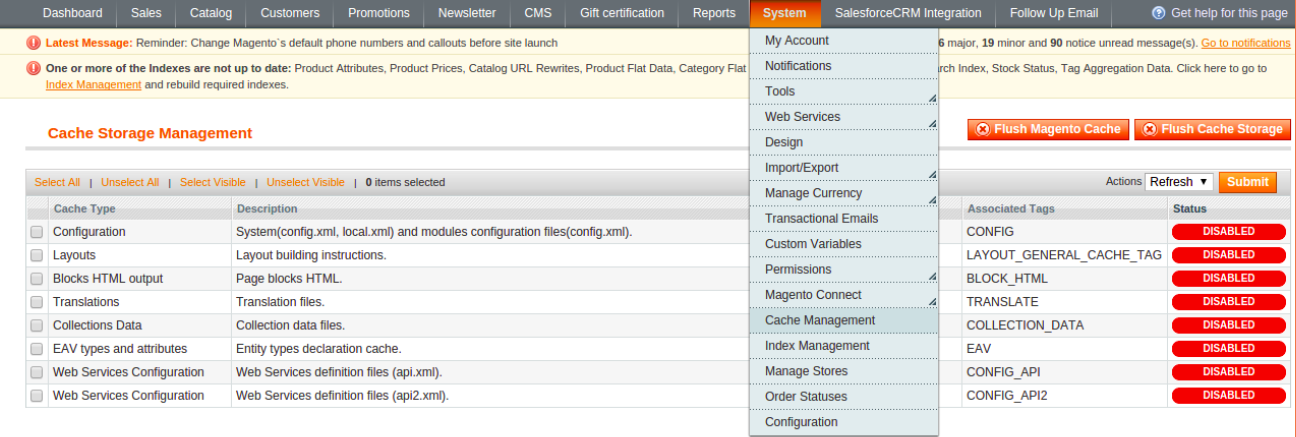Screen dimensions: 1296x437
Task: Click 'Entity types declaration cache.' text
Action: click(318, 349)
